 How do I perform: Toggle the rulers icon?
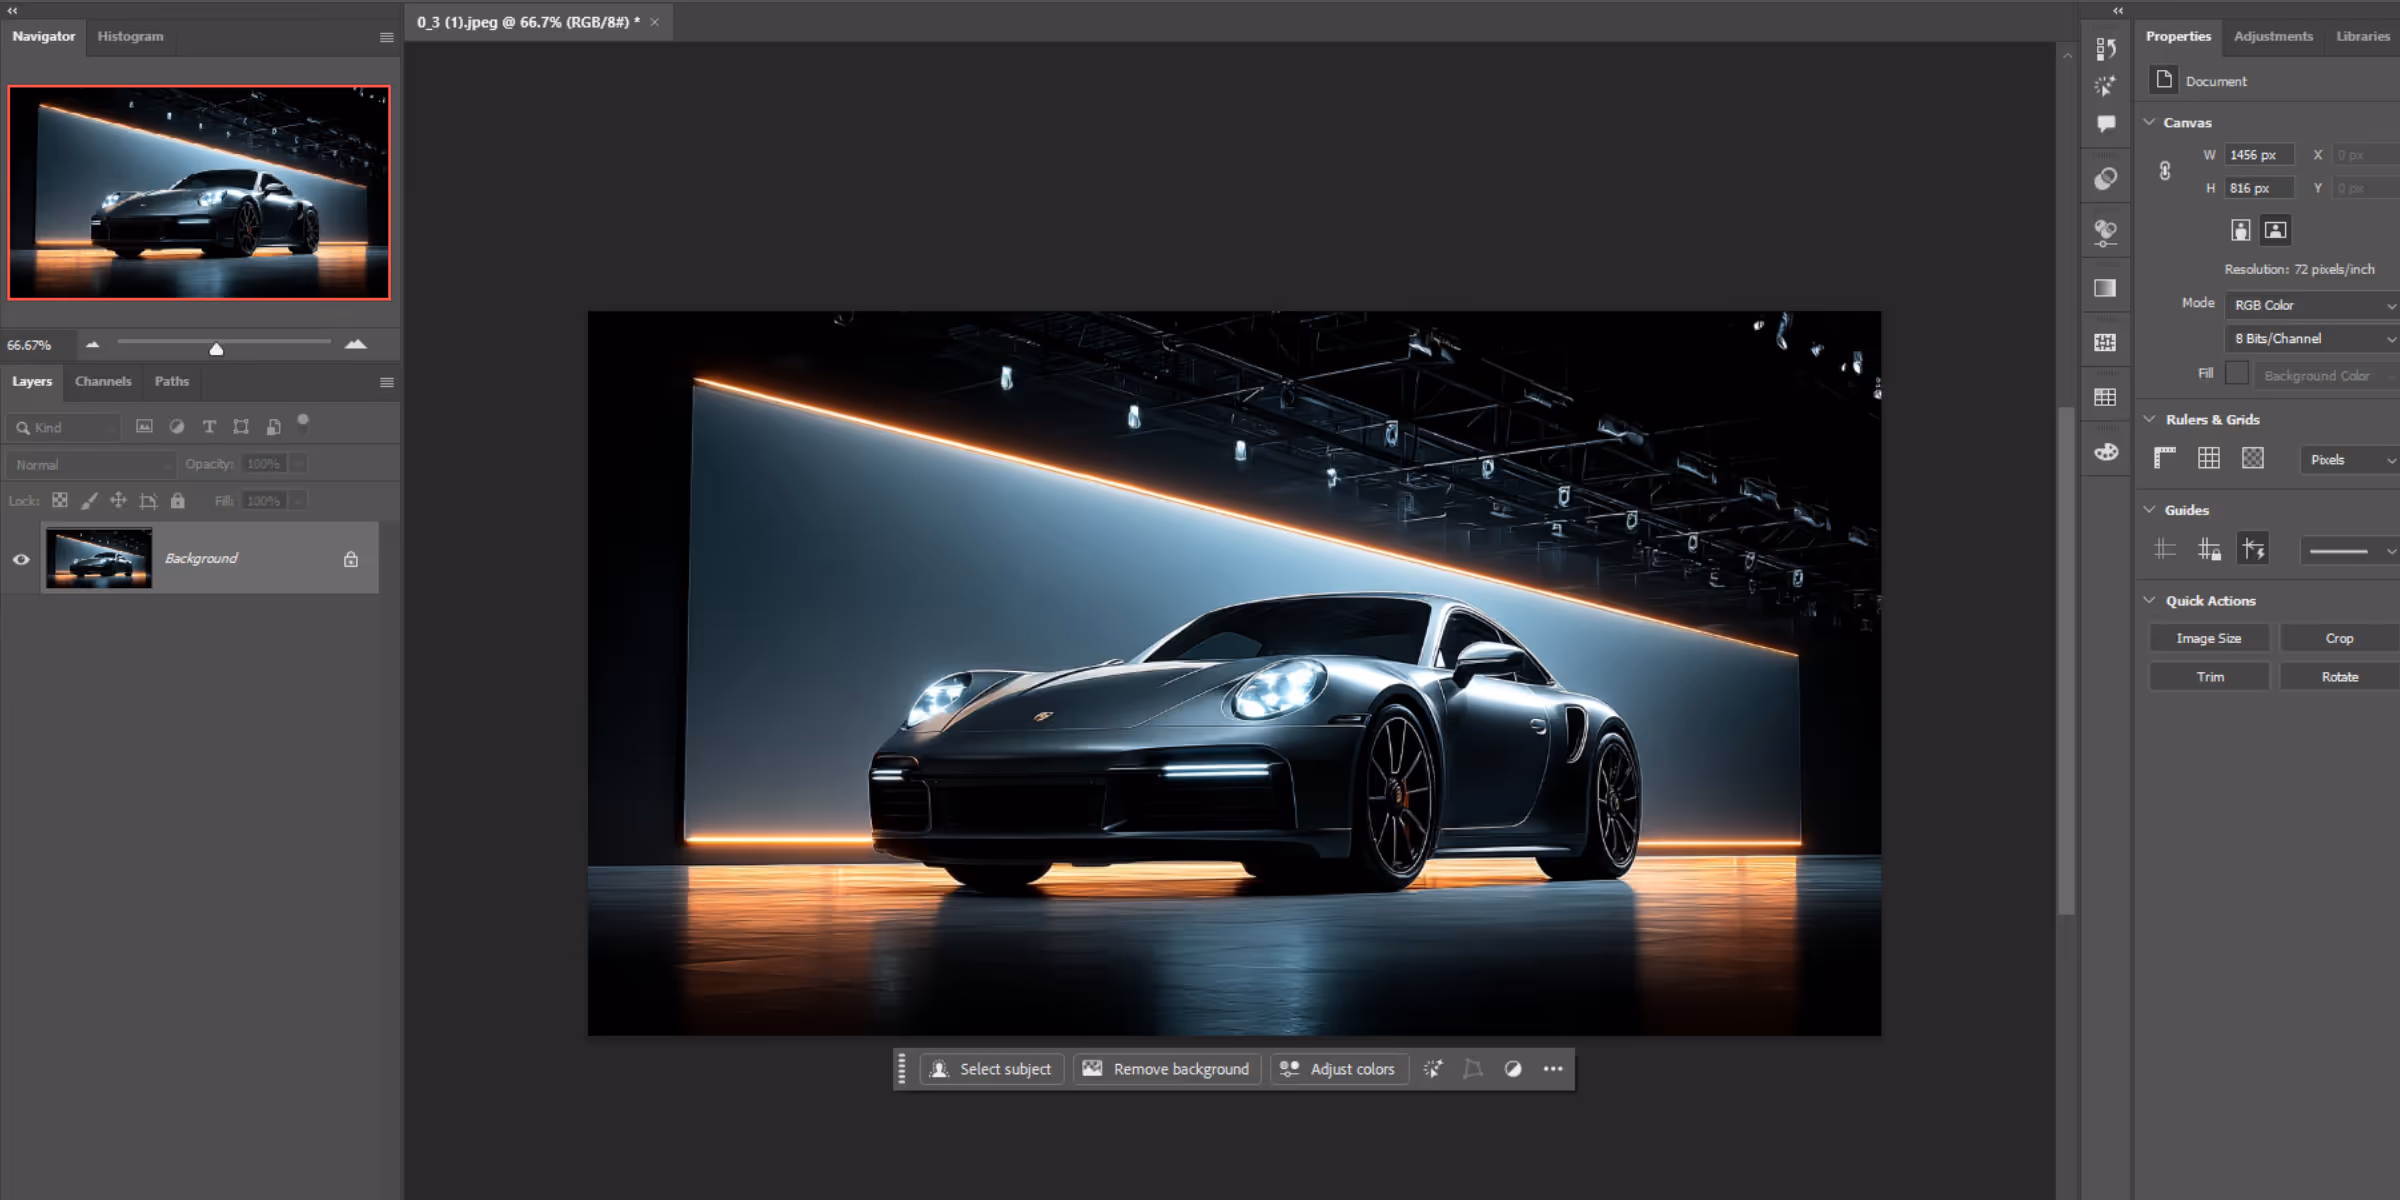[2165, 458]
